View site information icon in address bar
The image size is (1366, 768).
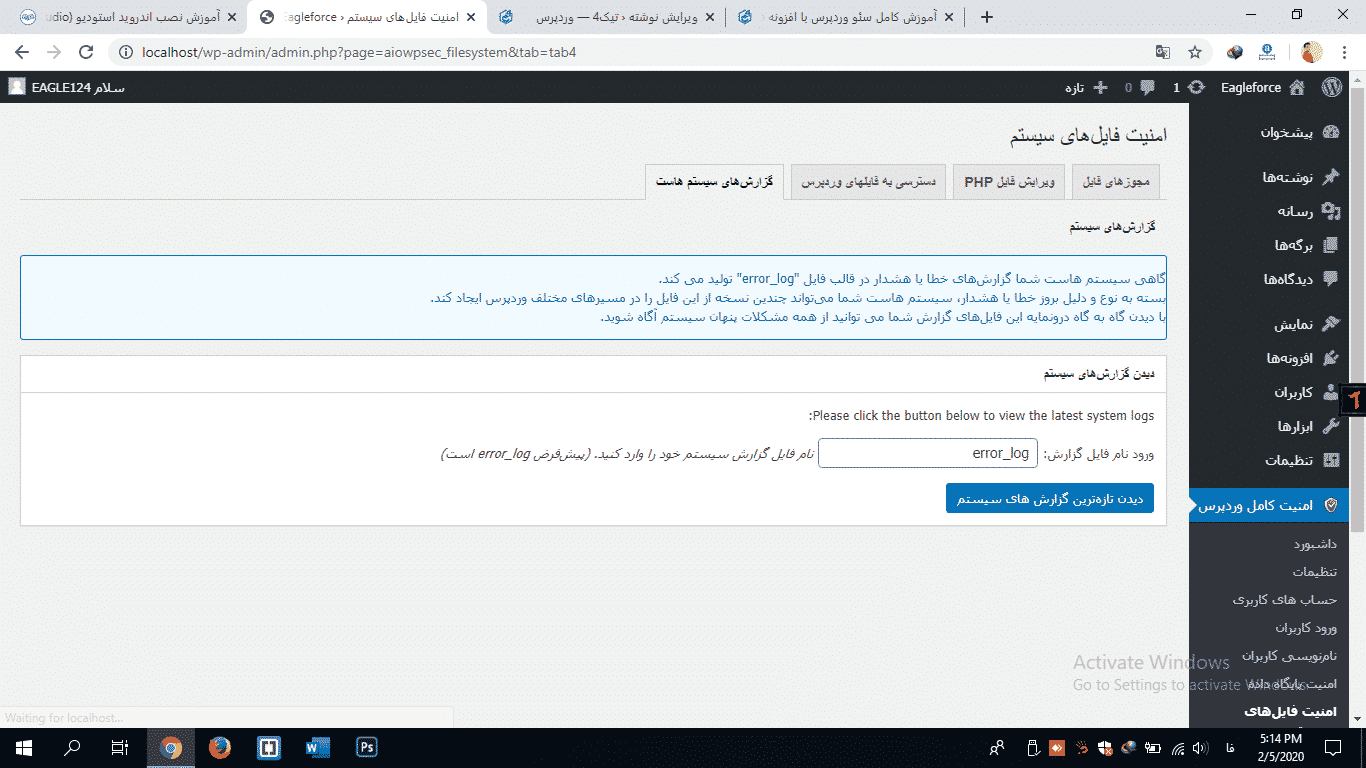tap(126, 52)
